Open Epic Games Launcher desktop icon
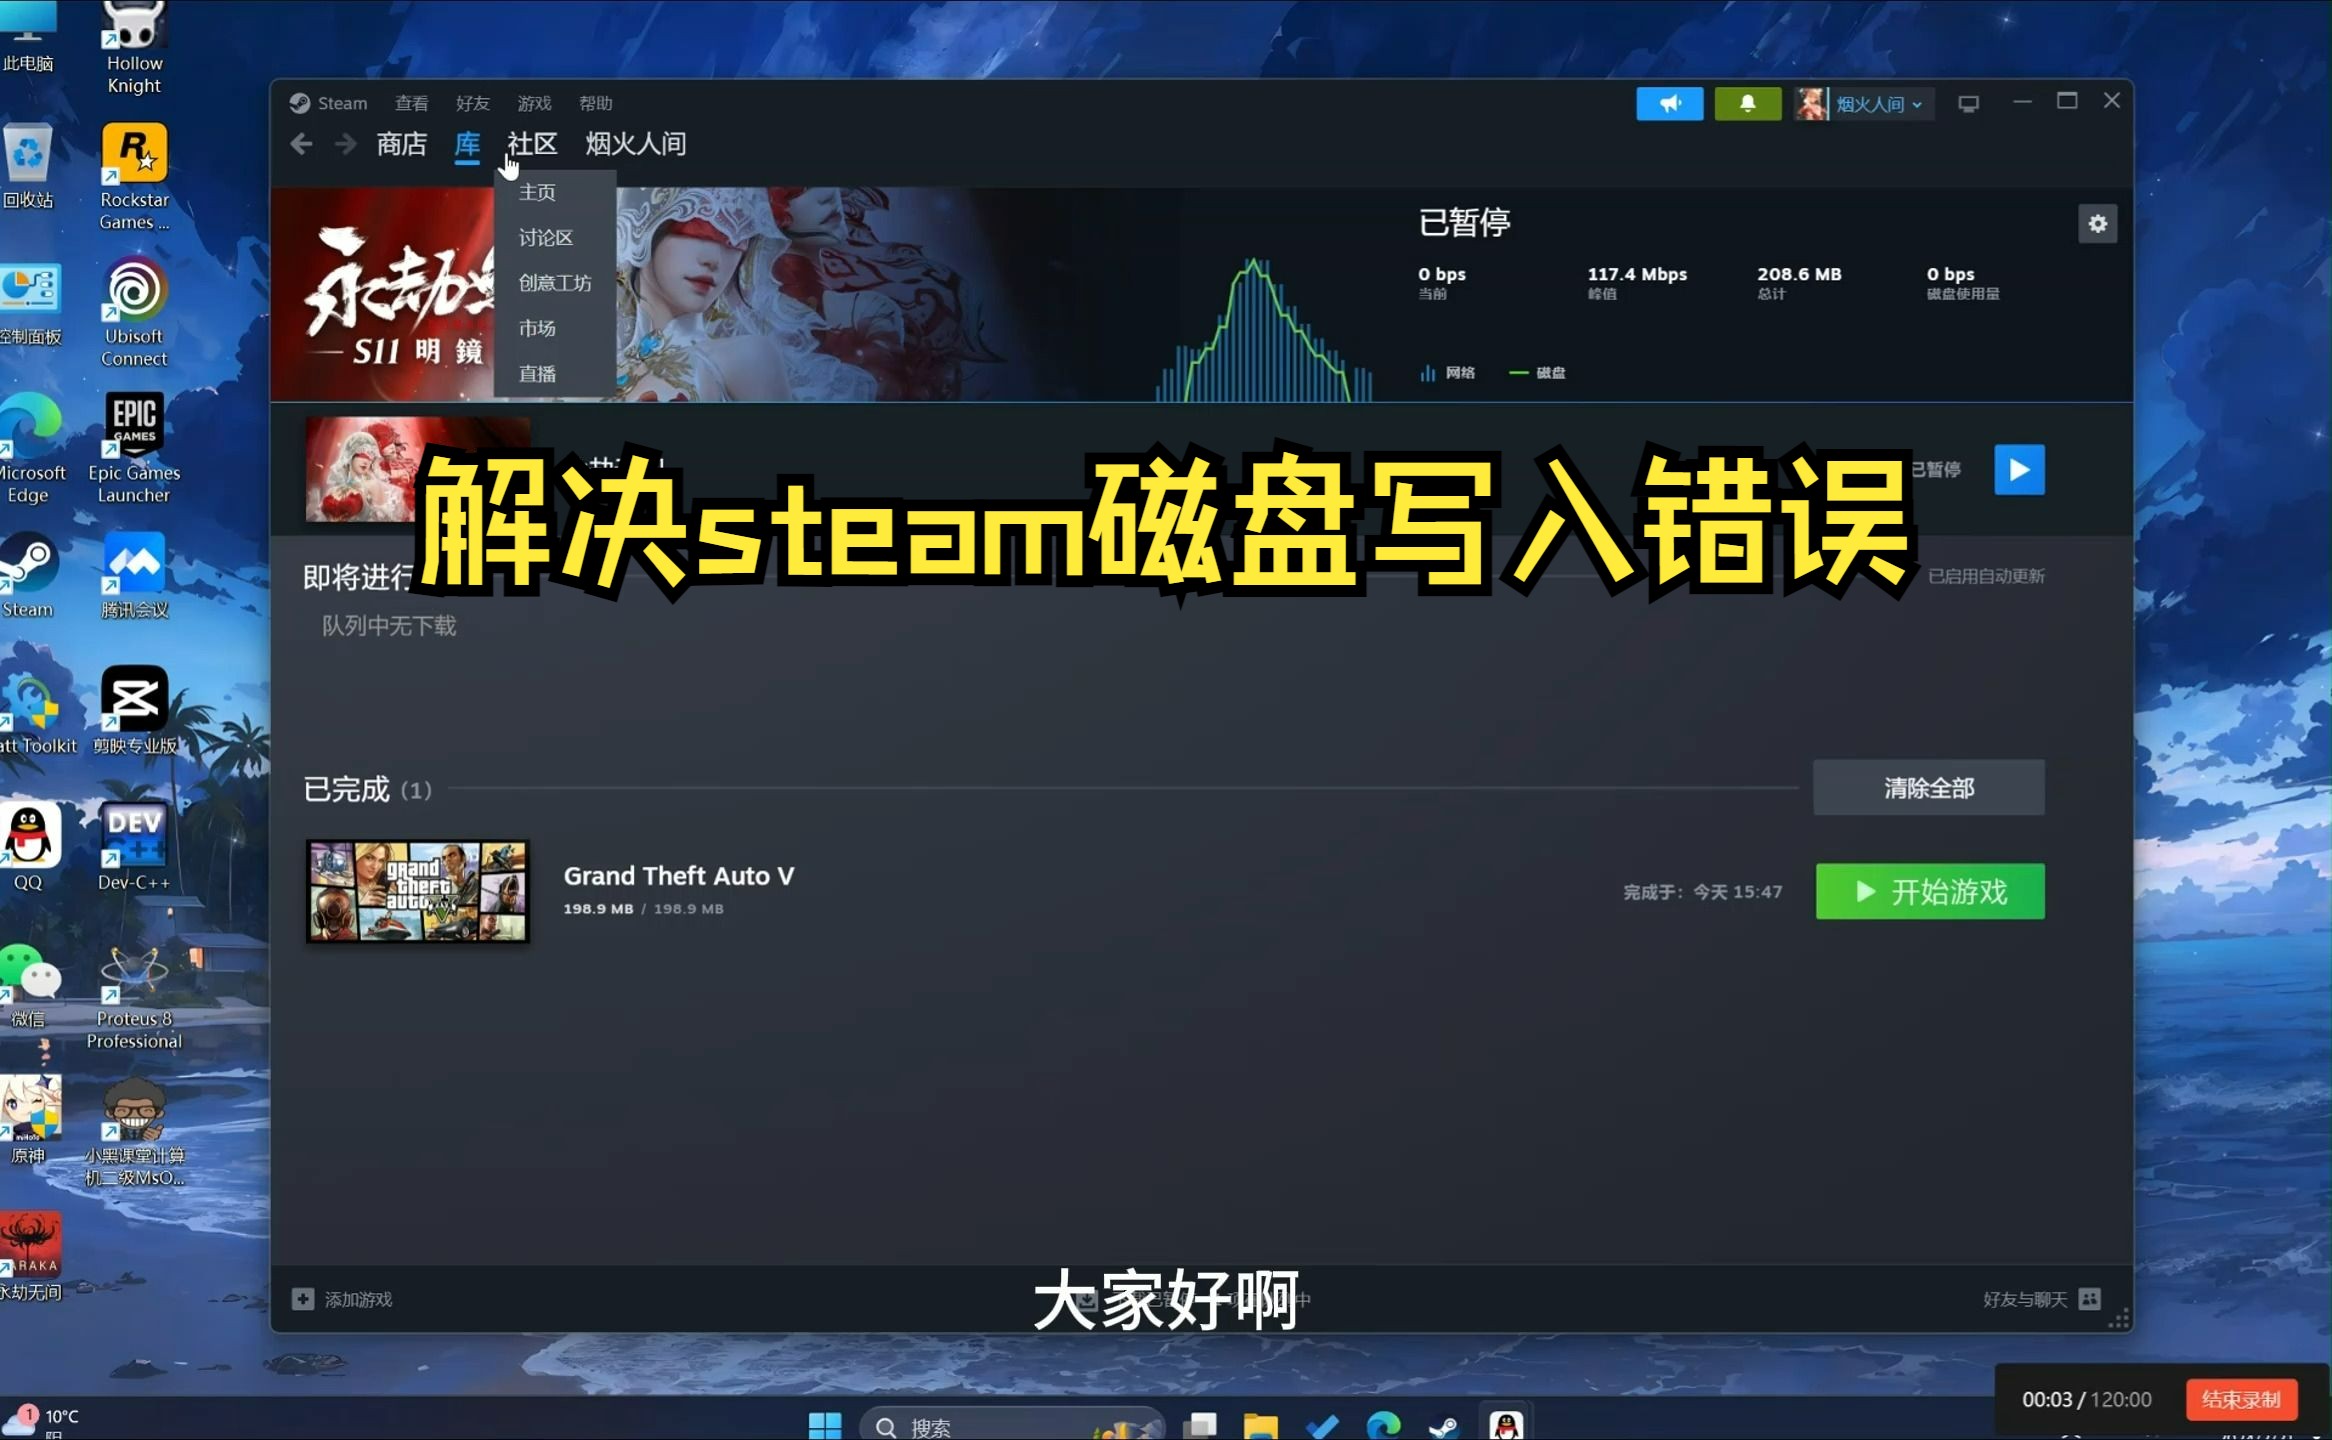Image resolution: width=2332 pixels, height=1440 pixels. click(134, 448)
